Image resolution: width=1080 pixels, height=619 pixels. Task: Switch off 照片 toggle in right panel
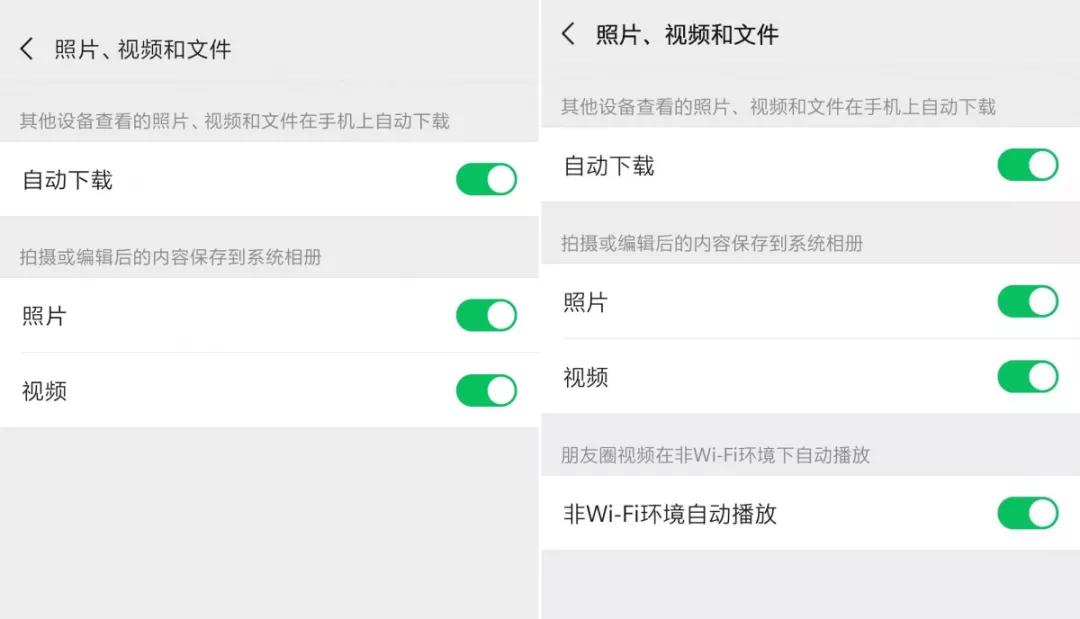1027,301
